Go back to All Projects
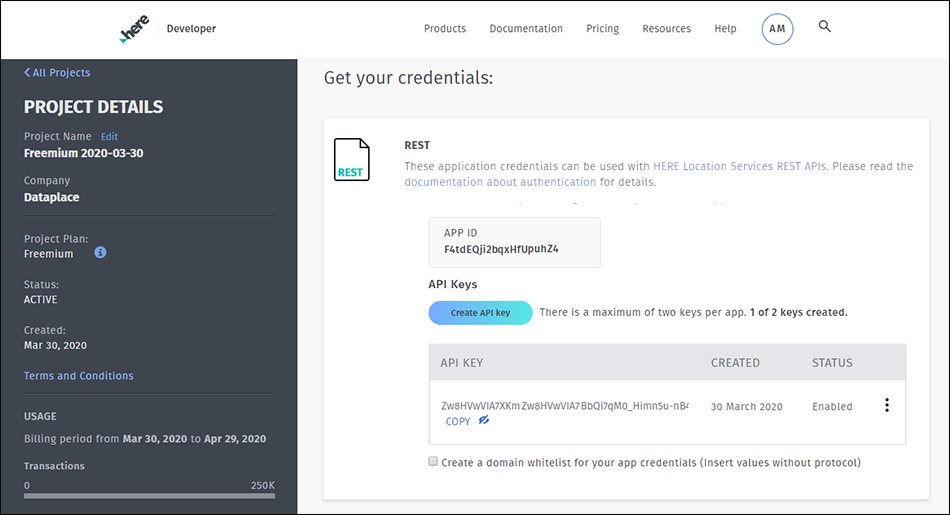Viewport: 950px width, 515px height. [x=57, y=73]
